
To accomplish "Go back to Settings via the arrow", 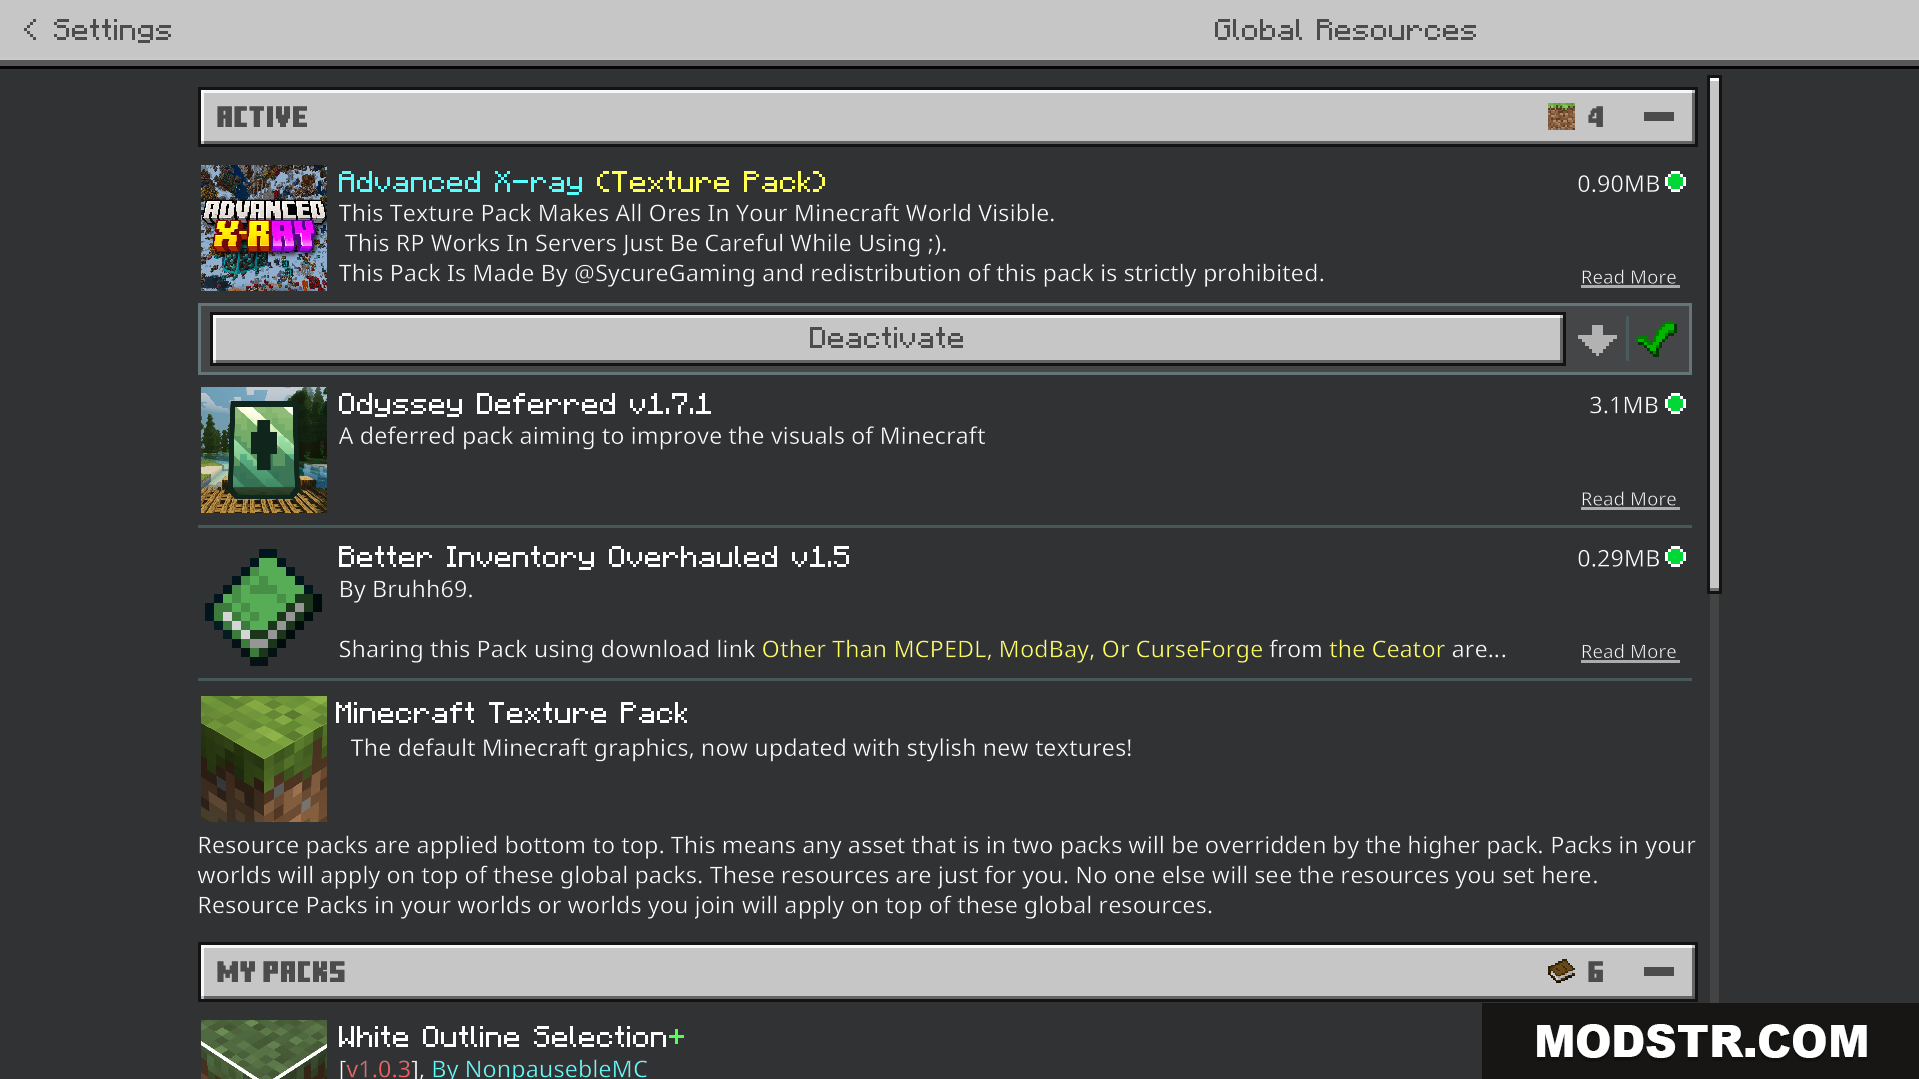I will [30, 30].
